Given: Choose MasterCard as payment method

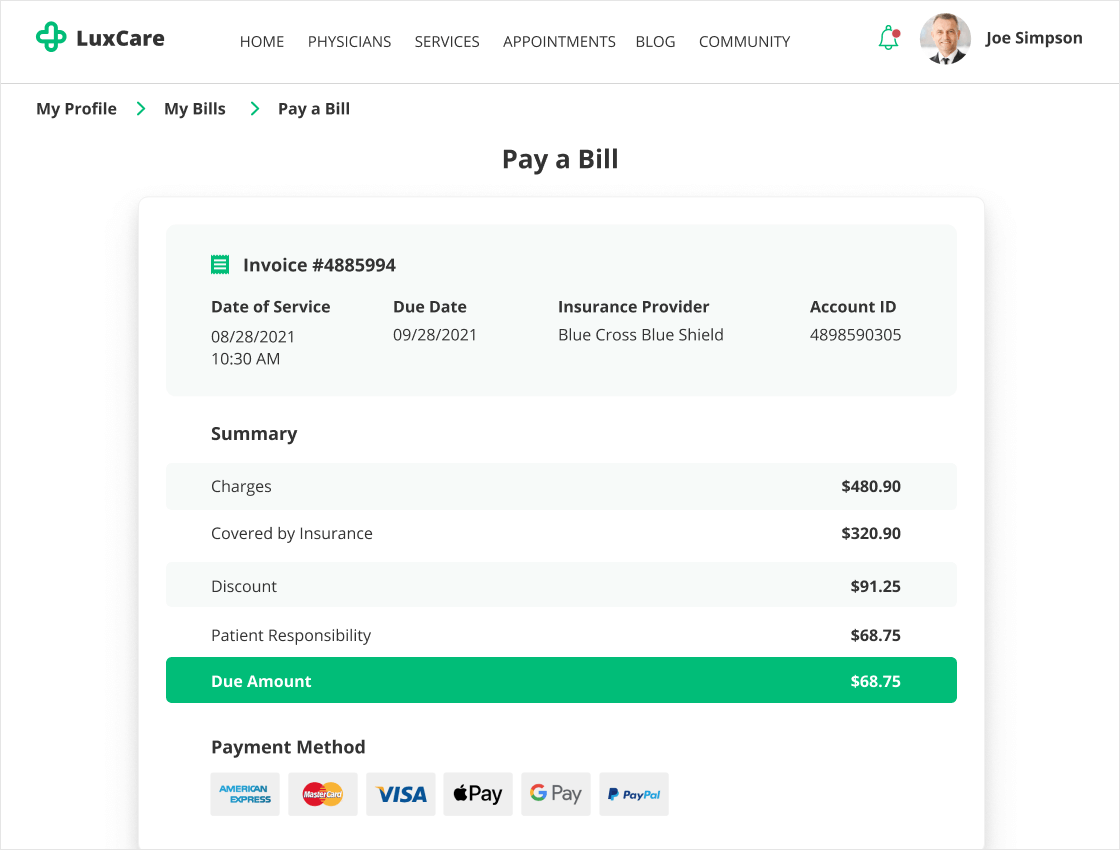Looking at the screenshot, I should click(x=323, y=794).
